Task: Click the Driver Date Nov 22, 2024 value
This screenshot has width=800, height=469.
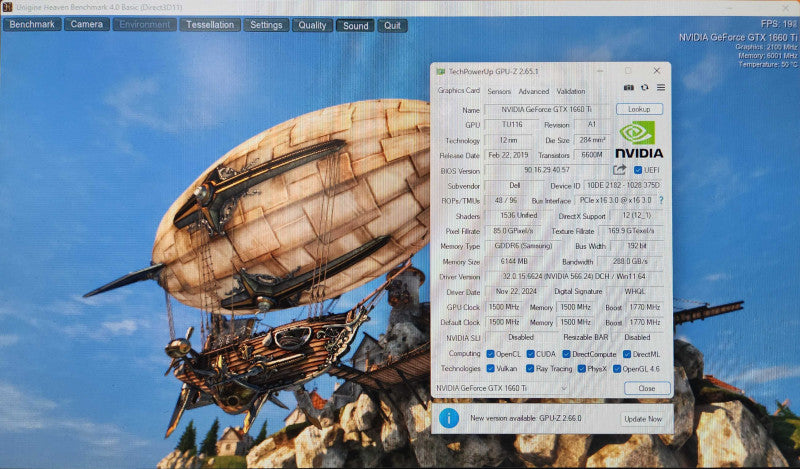Action: (515, 291)
